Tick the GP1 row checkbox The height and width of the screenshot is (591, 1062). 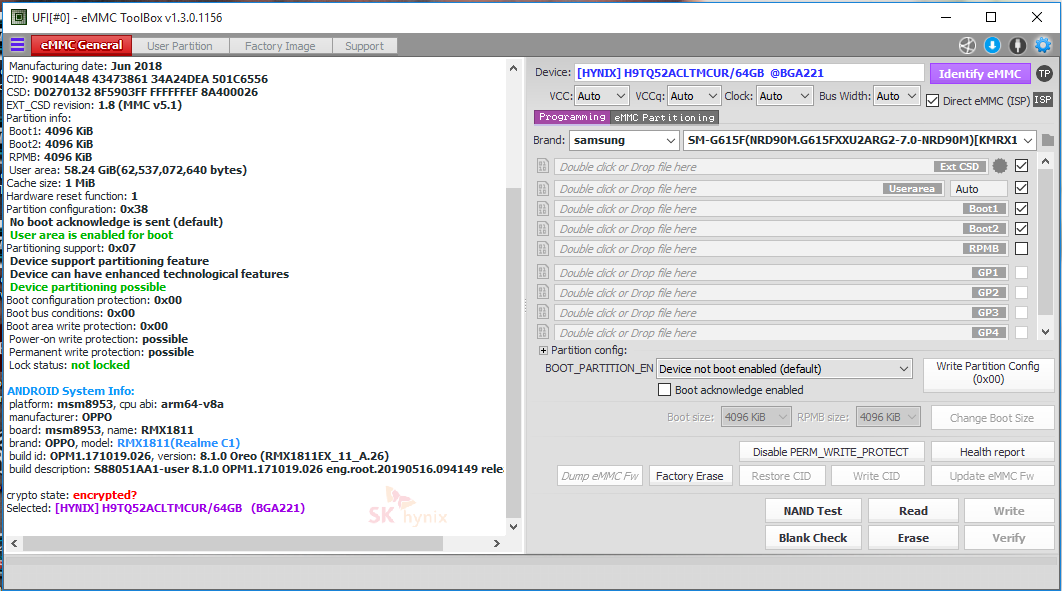[x=1021, y=272]
